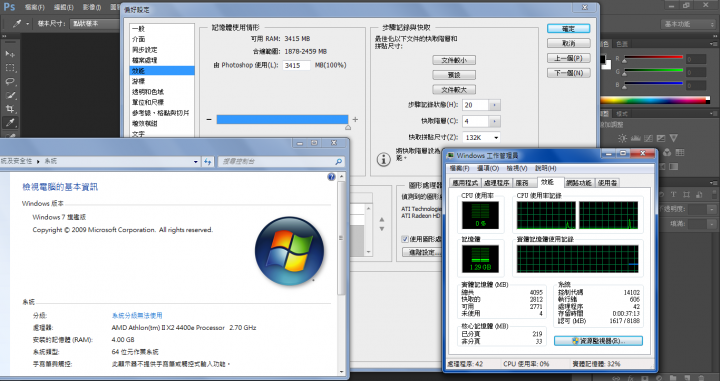The width and height of the screenshot is (720, 381).
Task: Click the 確定 button in preferences
Action: 568,28
